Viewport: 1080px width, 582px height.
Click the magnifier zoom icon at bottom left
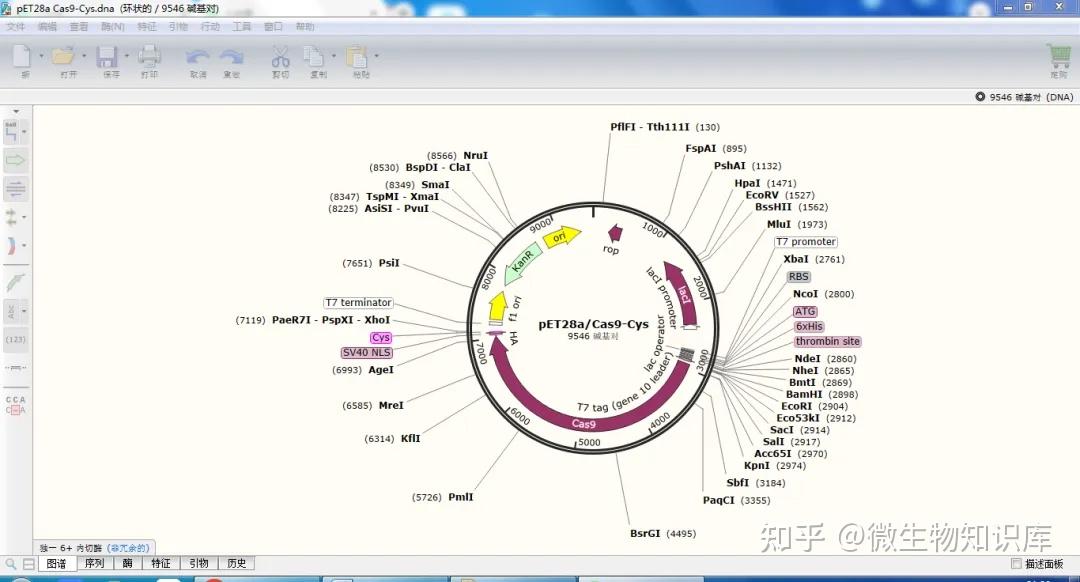pos(10,563)
